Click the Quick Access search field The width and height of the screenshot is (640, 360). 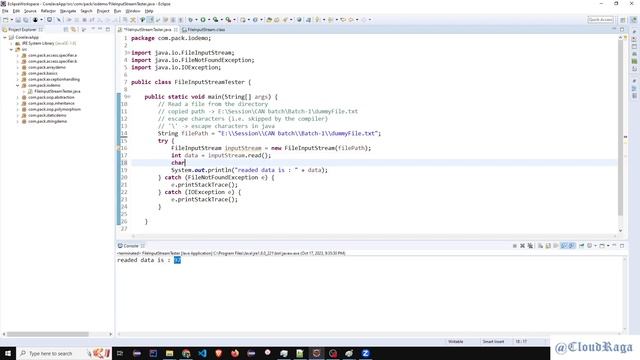click(600, 20)
